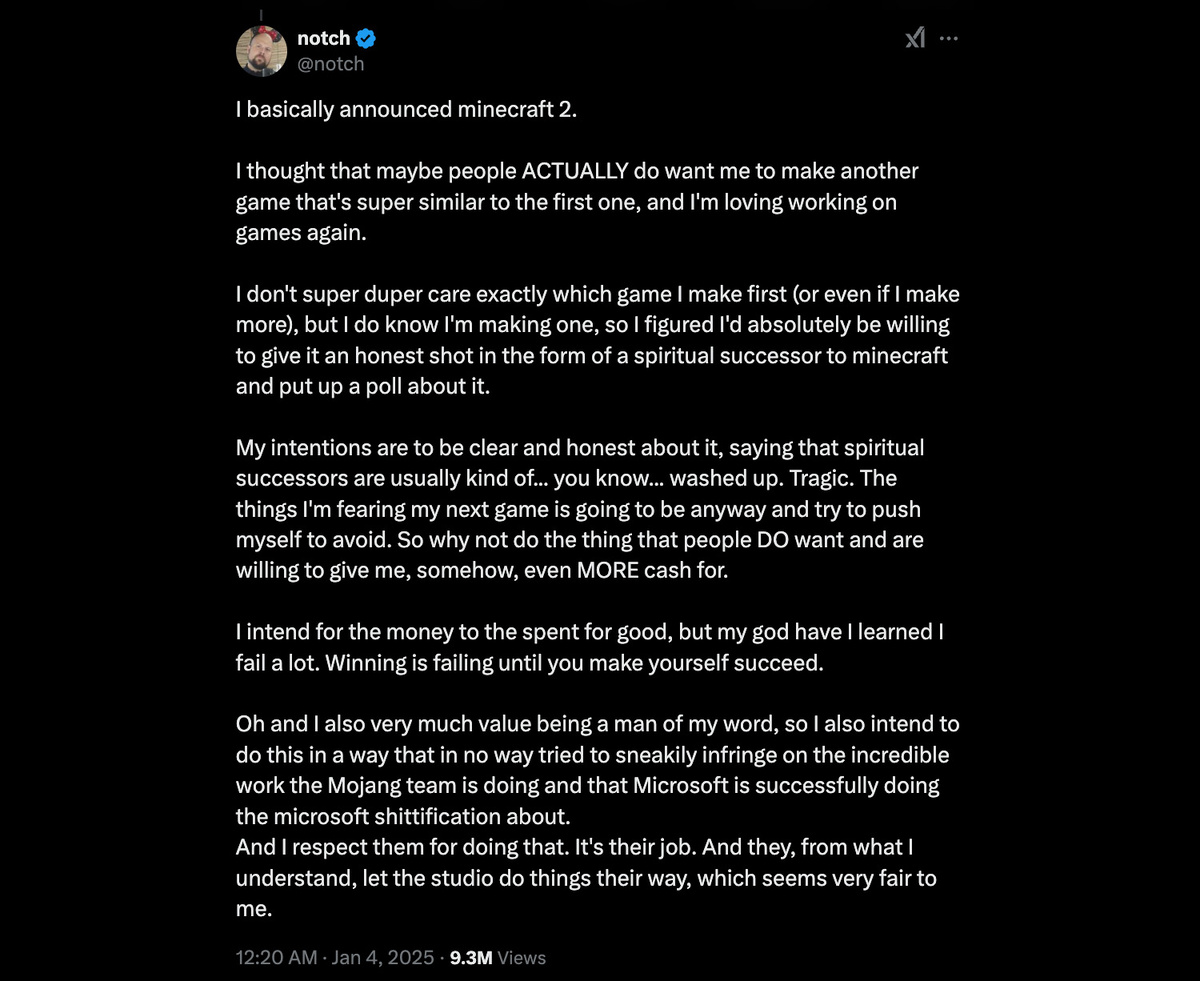Click the Jan 4, 2025 date

380,957
